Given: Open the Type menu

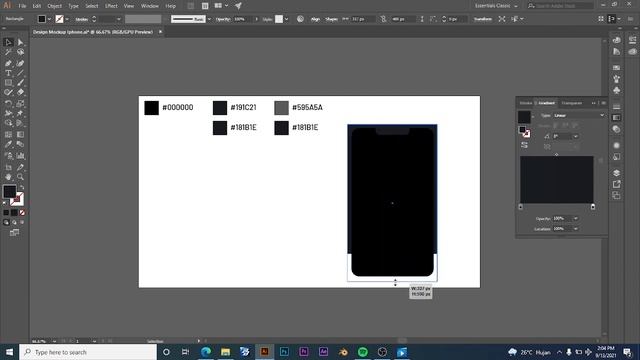Looking at the screenshot, I should [x=73, y=6].
